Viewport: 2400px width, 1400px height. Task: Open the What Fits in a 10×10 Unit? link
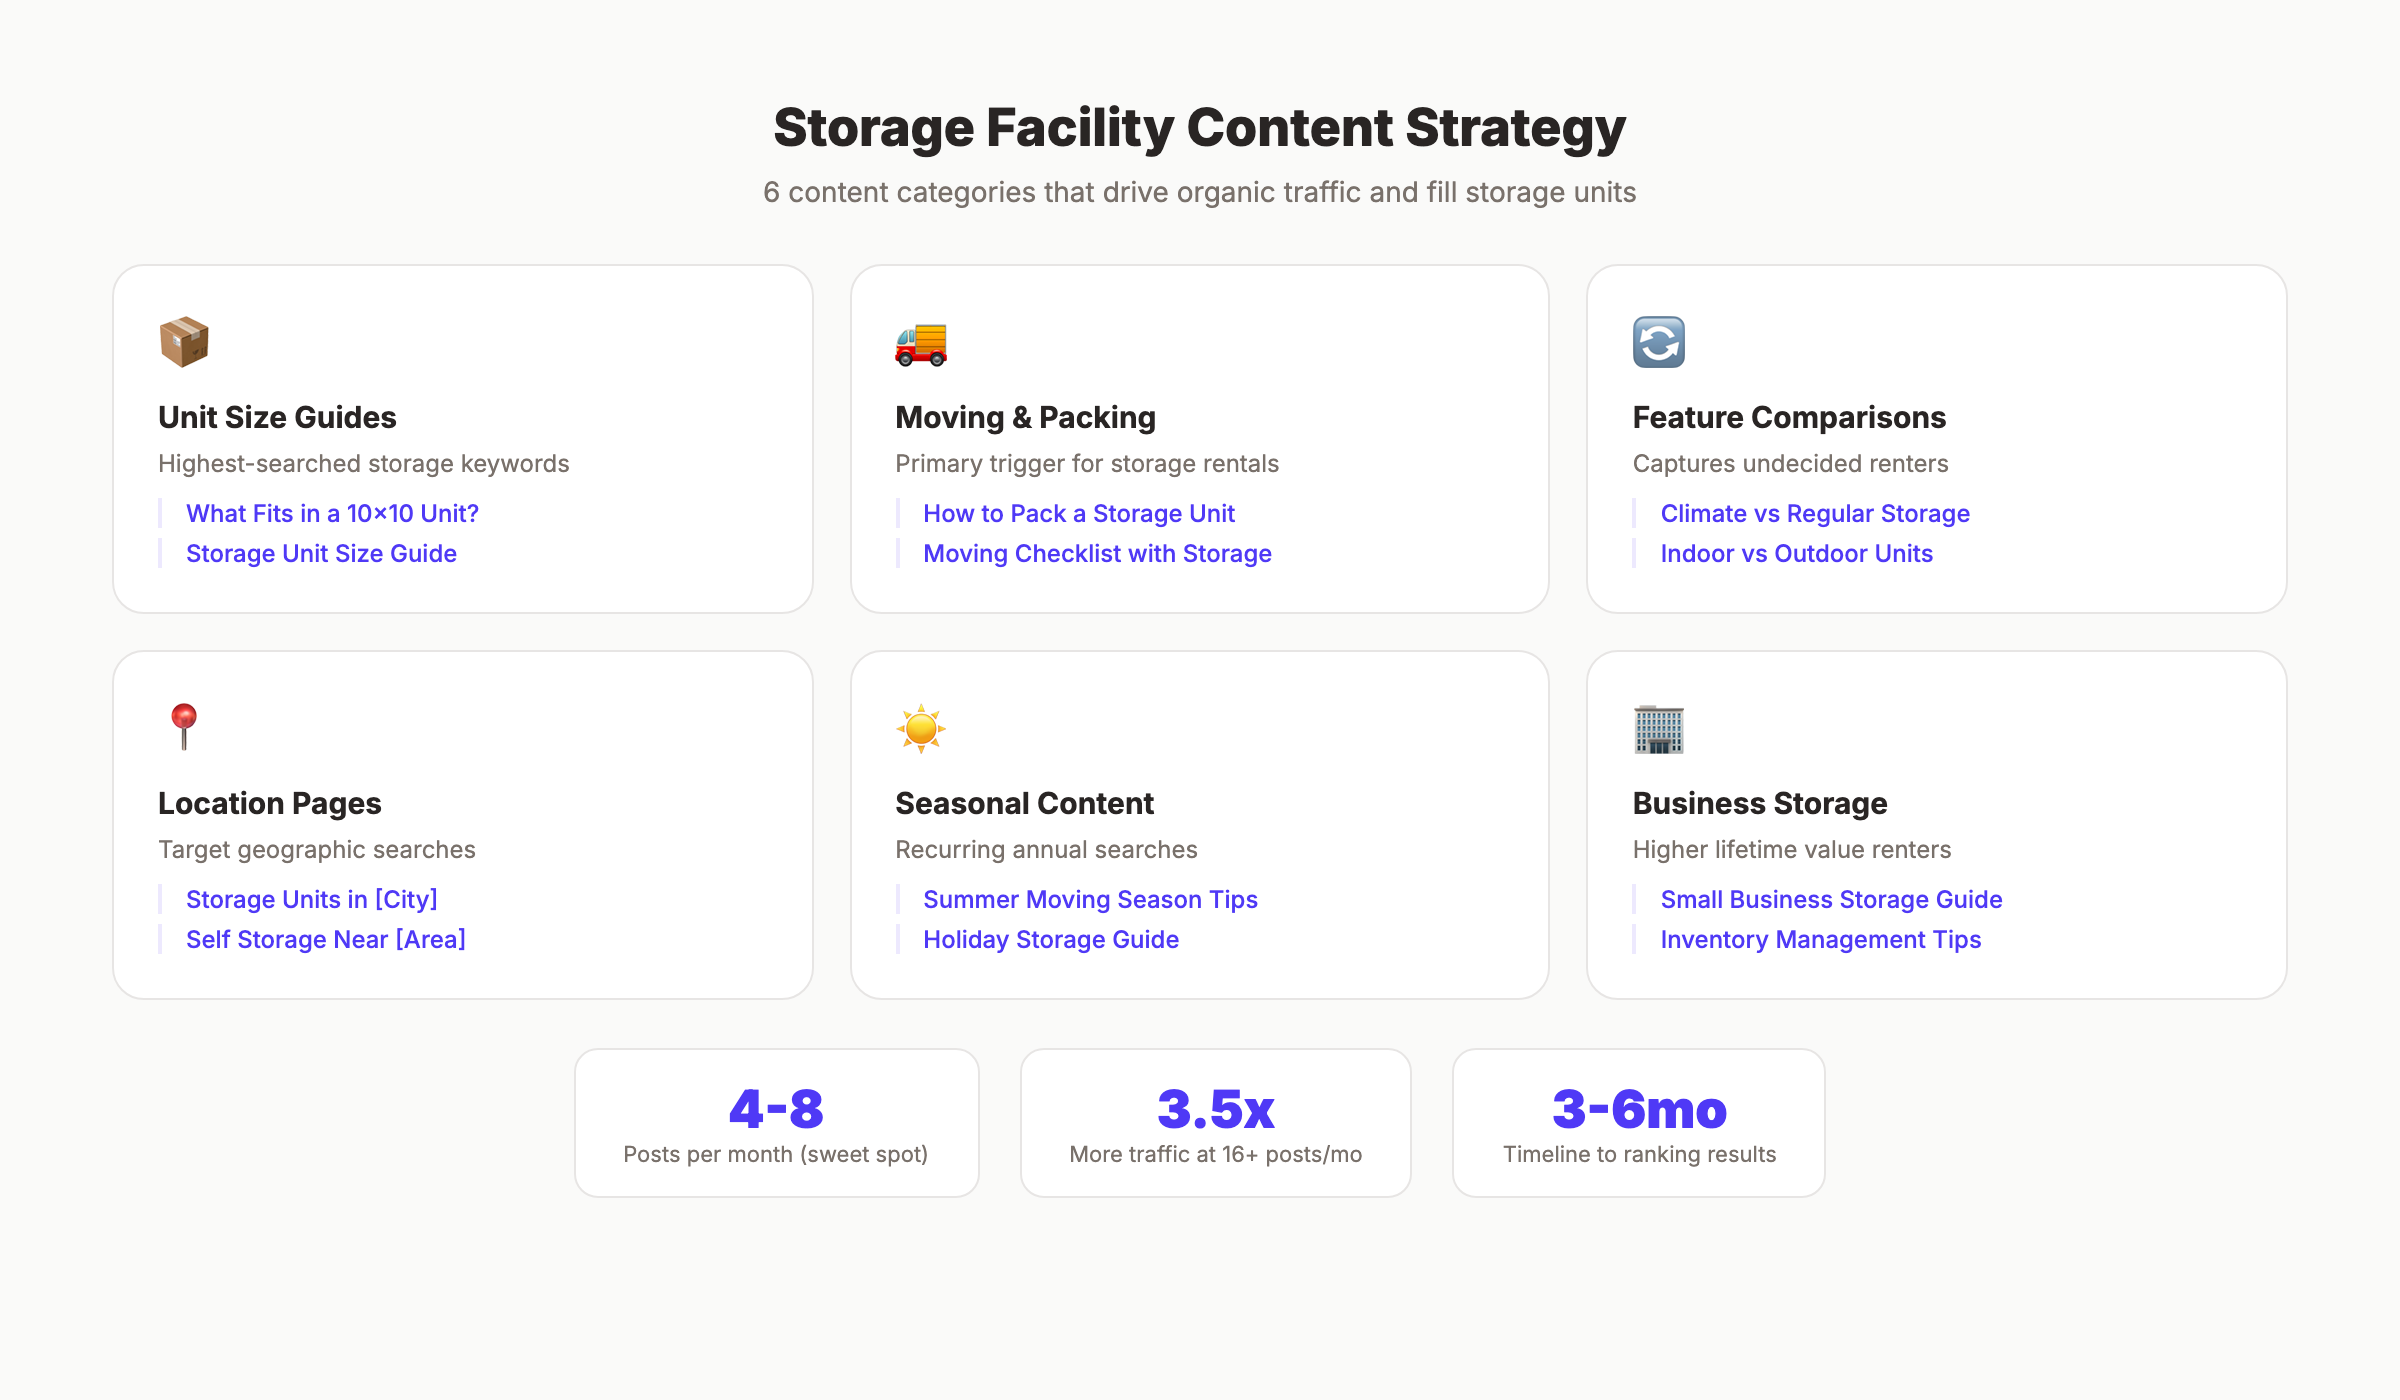pyautogui.click(x=332, y=513)
